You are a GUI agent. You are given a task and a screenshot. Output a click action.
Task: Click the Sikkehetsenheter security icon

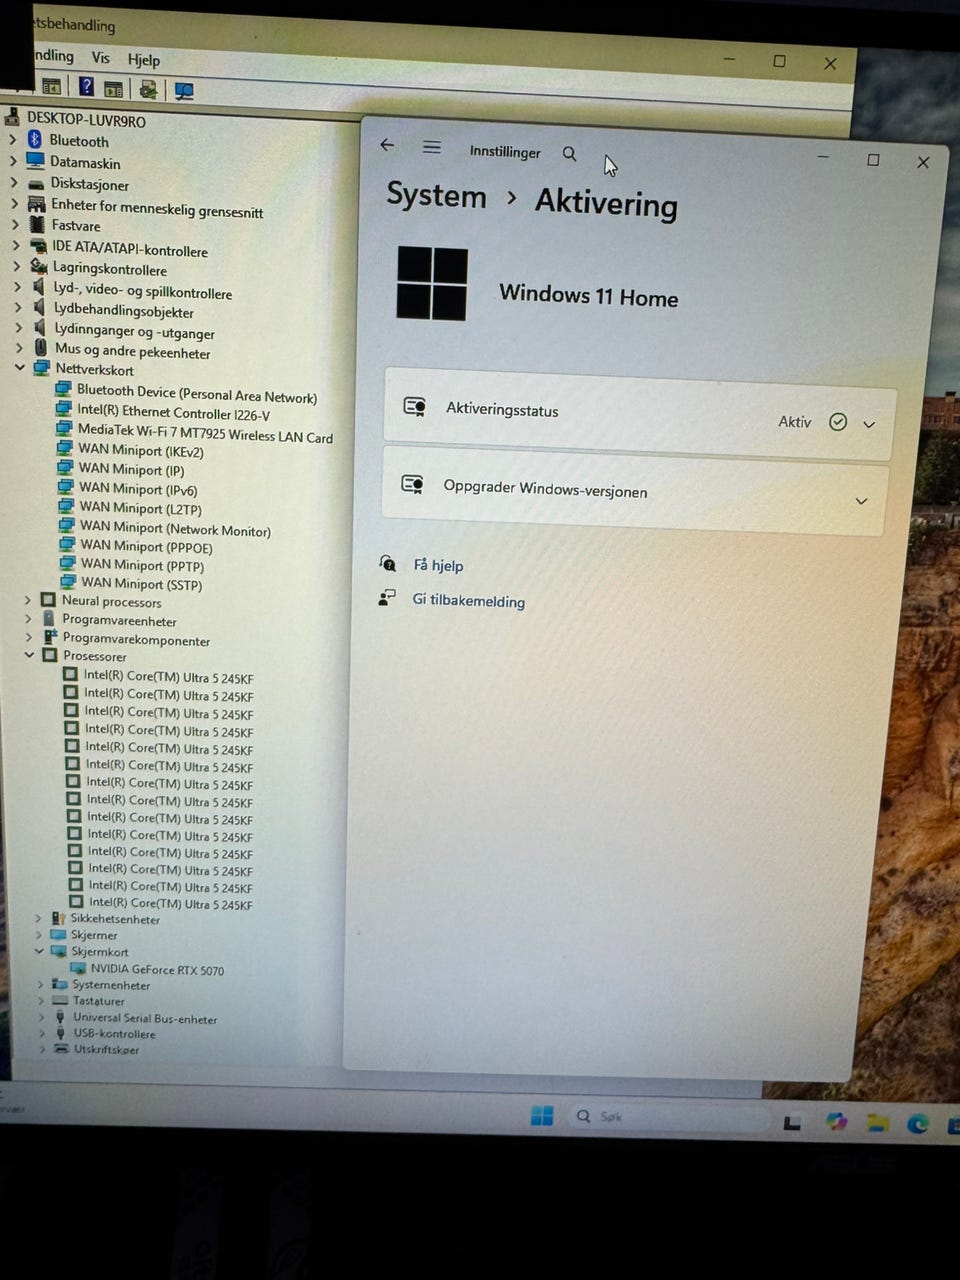point(59,917)
